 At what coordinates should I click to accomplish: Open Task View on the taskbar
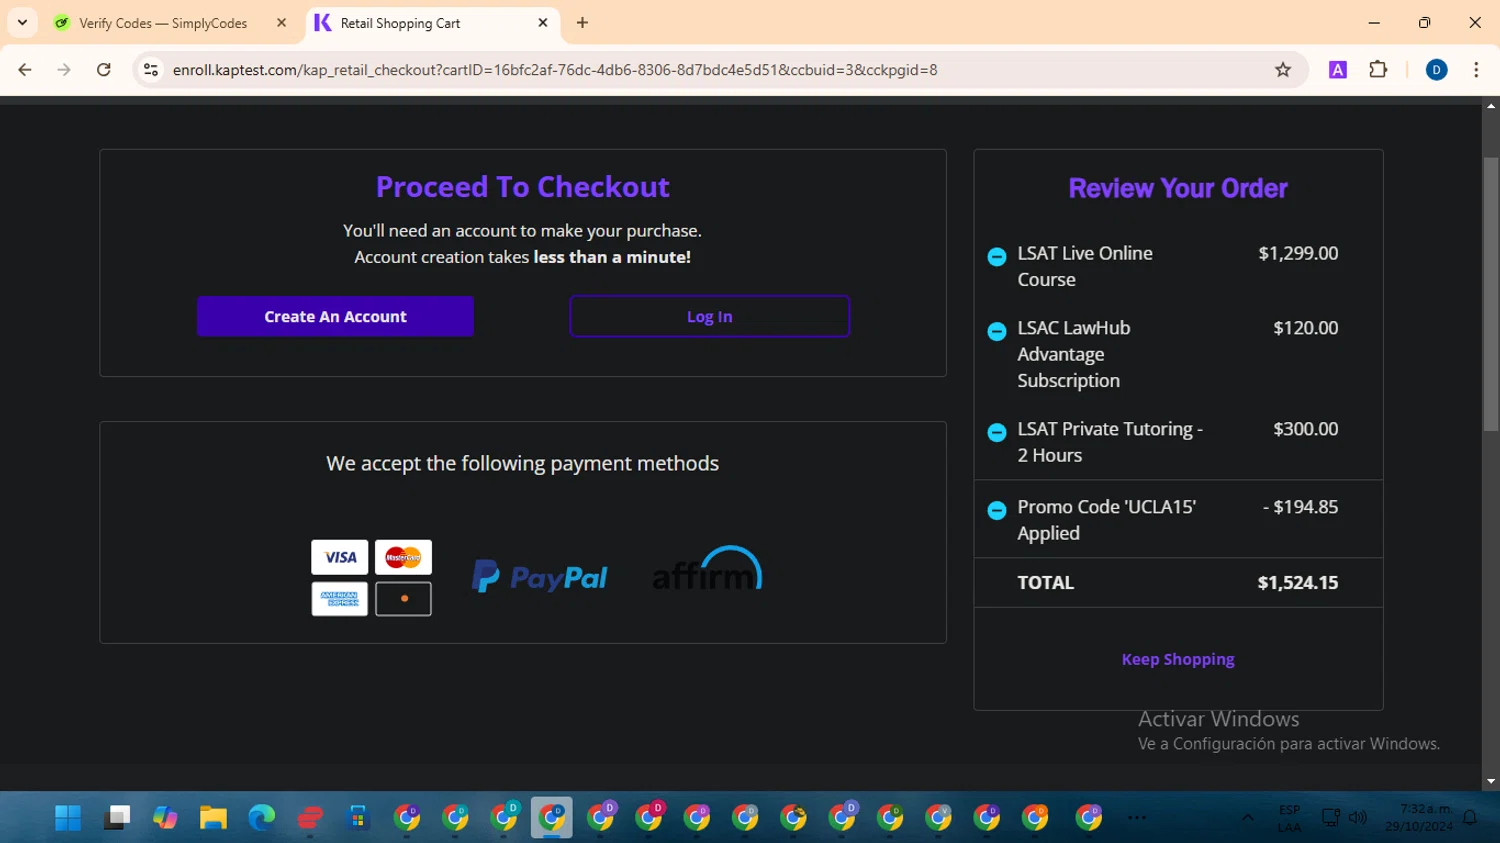tap(117, 818)
